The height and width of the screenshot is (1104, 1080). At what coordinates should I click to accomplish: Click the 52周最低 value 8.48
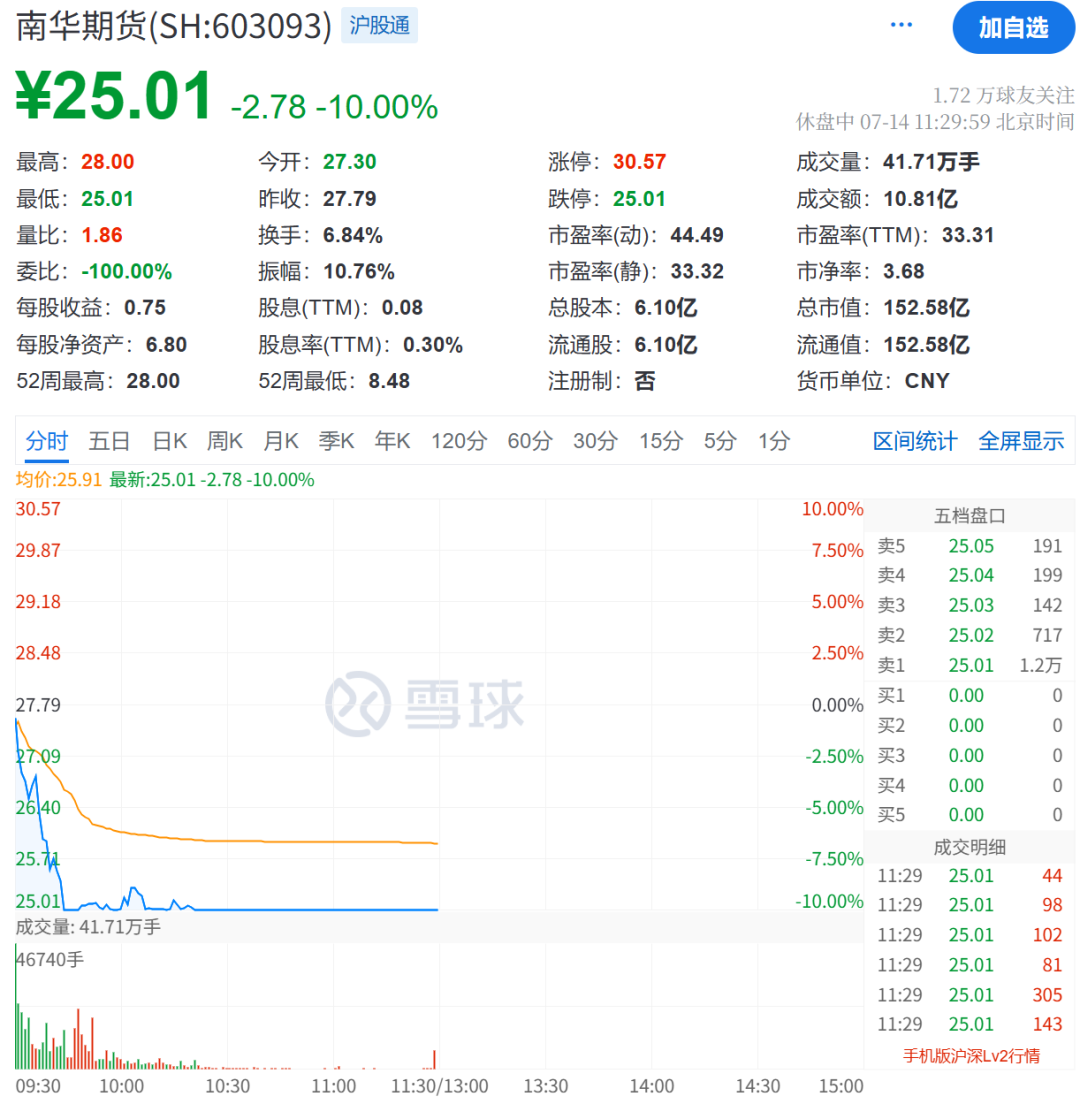tap(389, 381)
